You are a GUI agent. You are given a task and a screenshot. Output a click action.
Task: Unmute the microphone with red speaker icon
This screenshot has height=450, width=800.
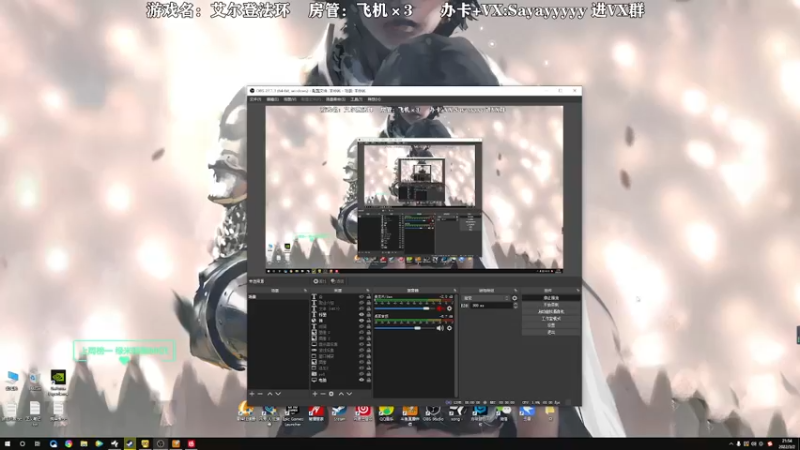[x=440, y=309]
